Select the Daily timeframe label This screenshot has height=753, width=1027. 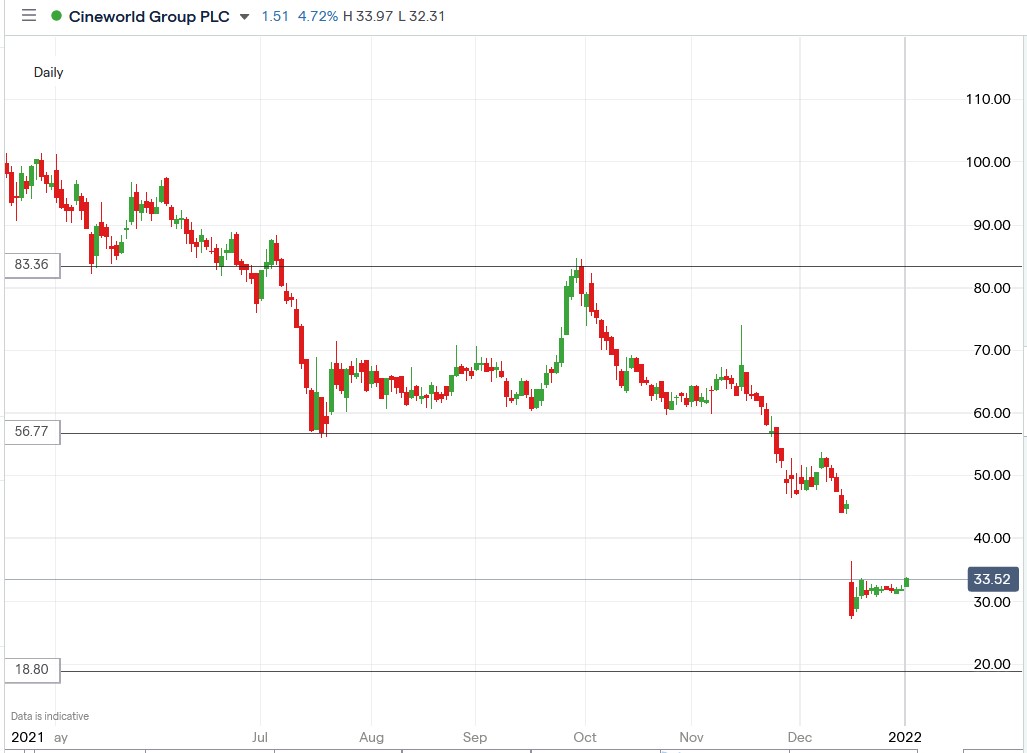tap(47, 72)
